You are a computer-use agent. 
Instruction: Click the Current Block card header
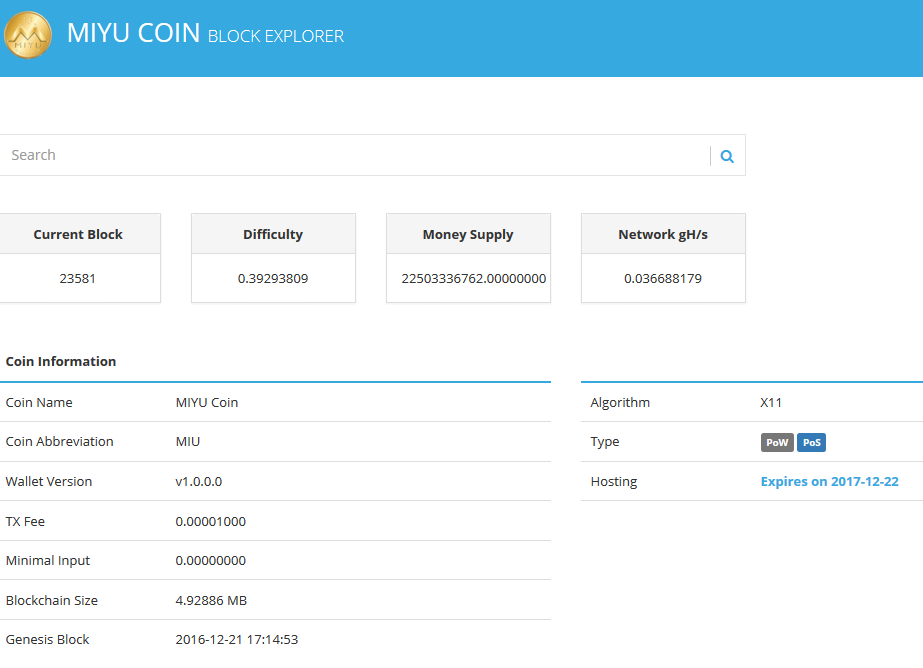(x=79, y=234)
